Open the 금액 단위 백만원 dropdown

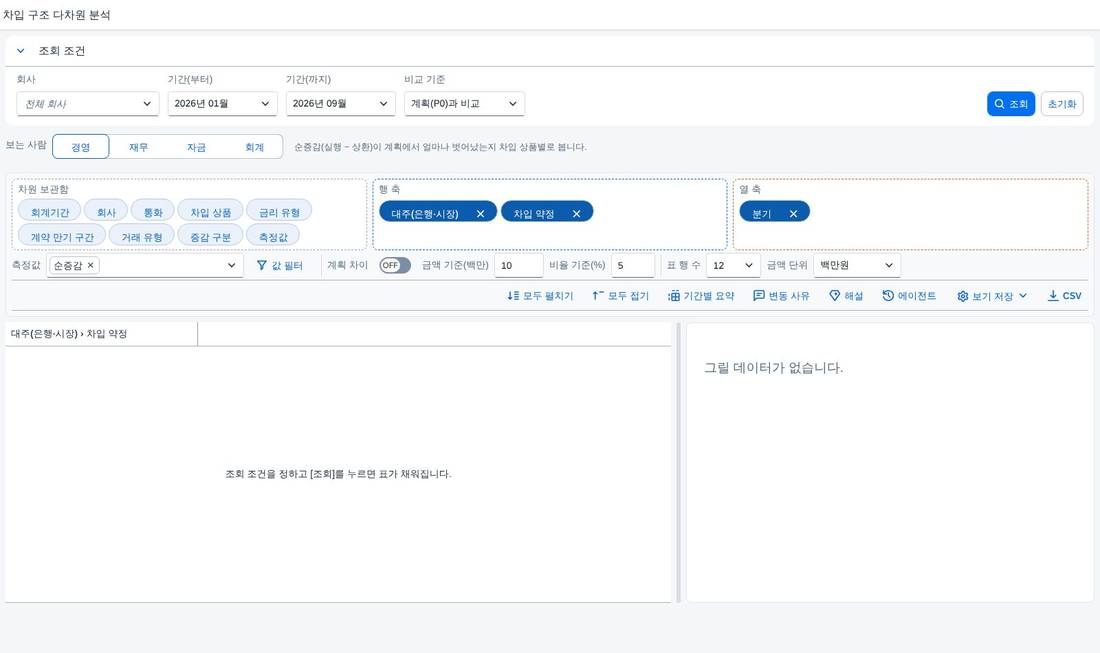pyautogui.click(x=857, y=265)
